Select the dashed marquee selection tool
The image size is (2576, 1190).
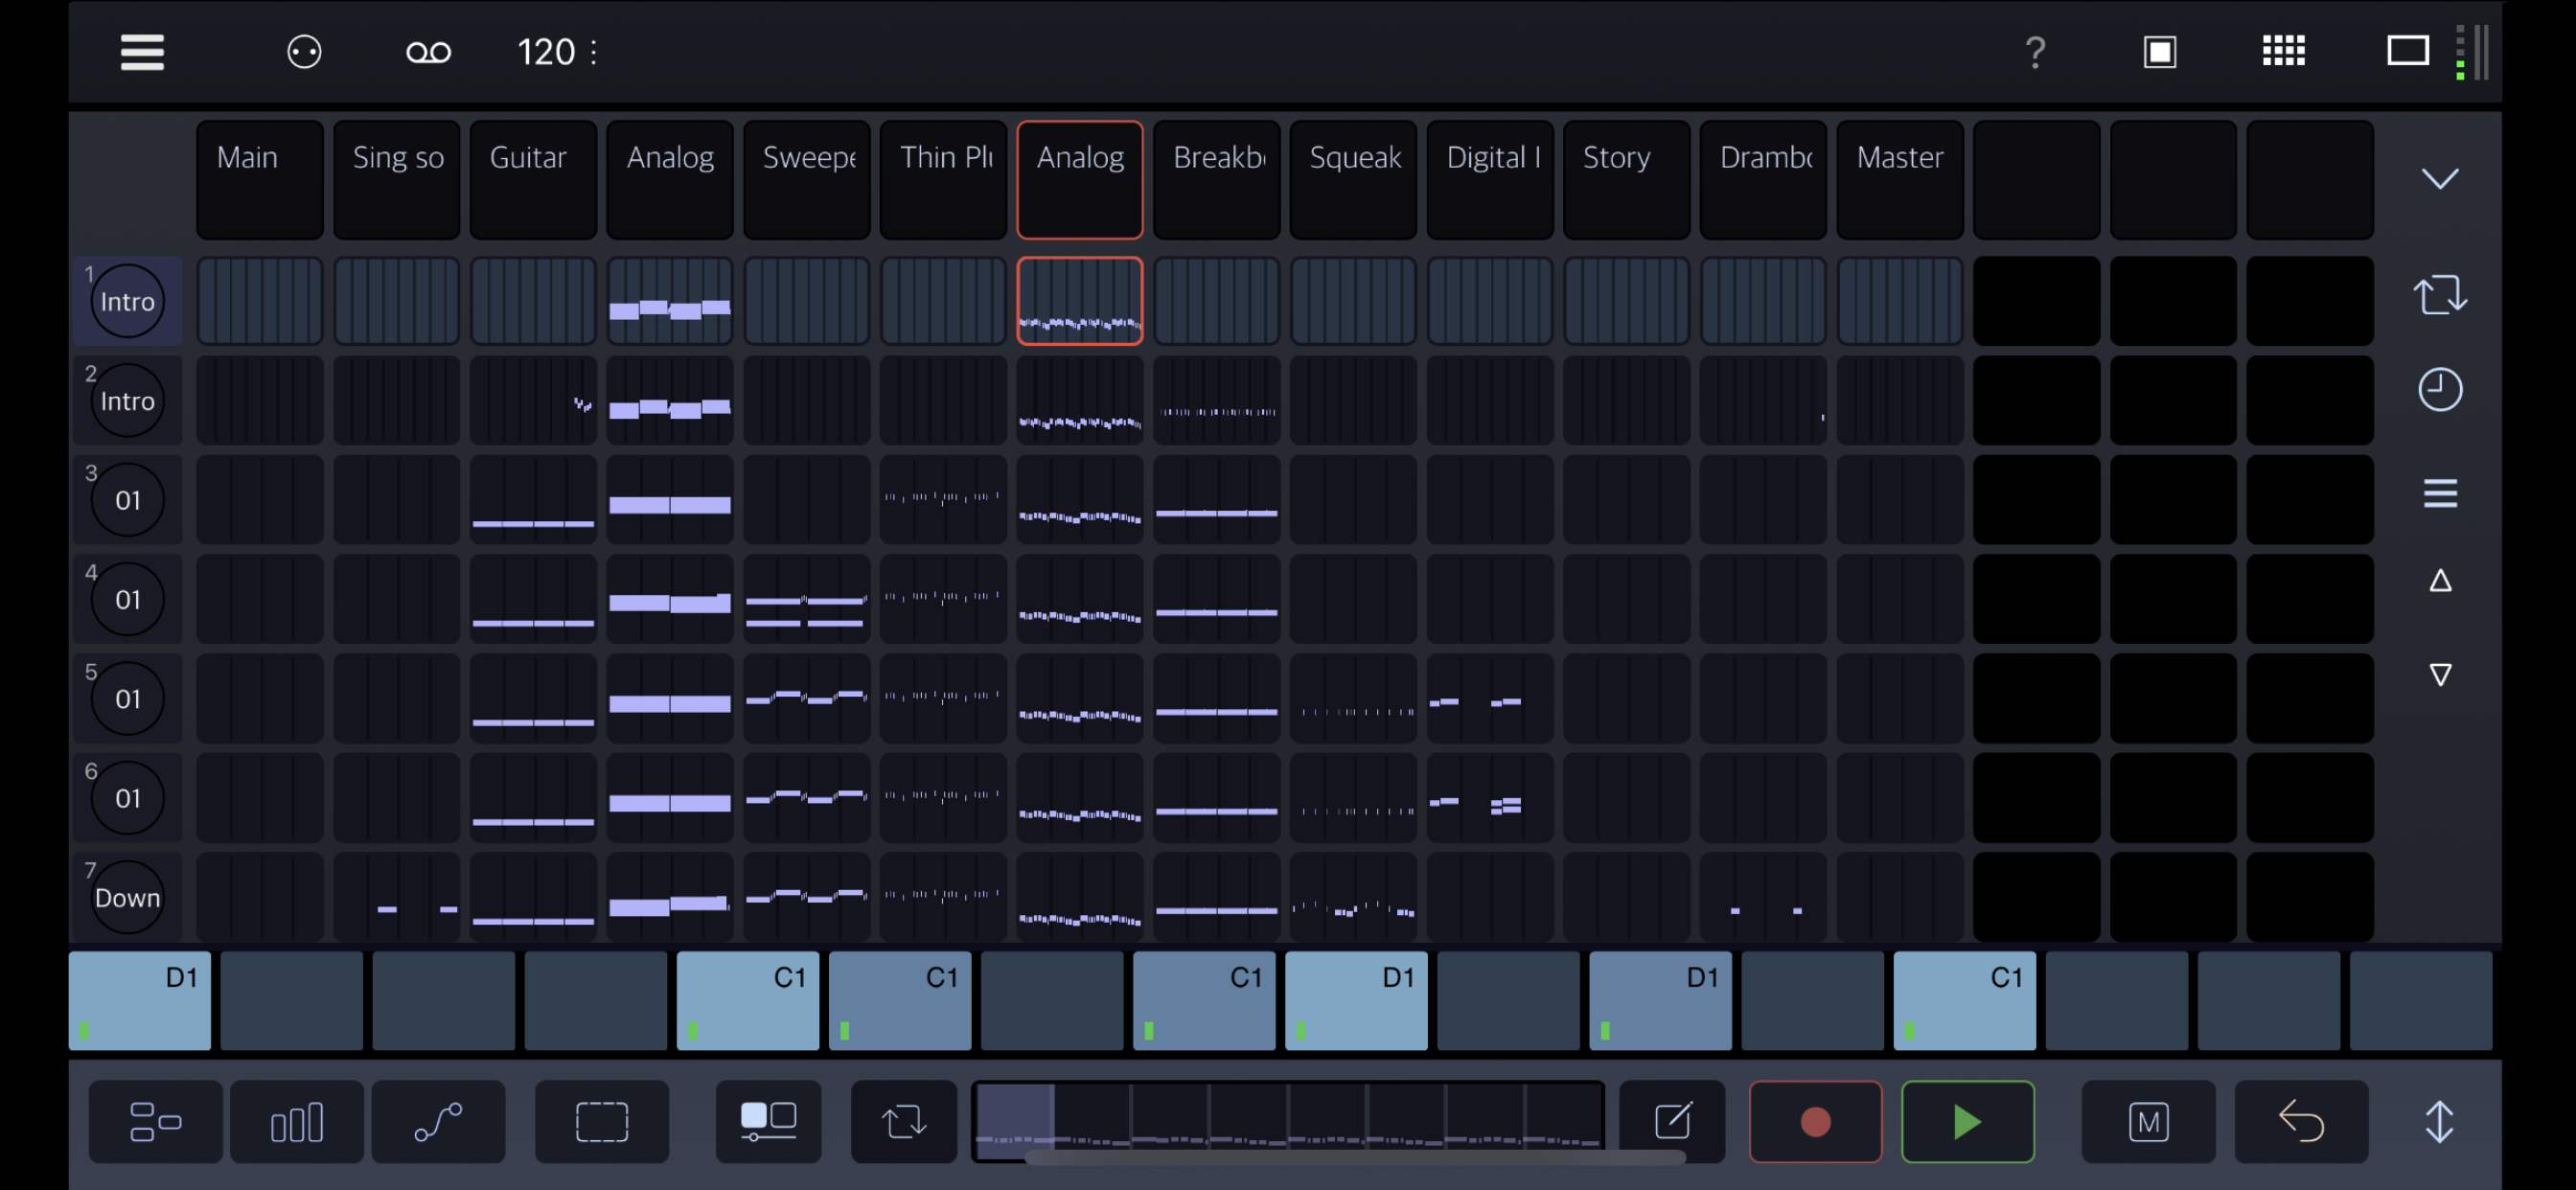click(602, 1121)
